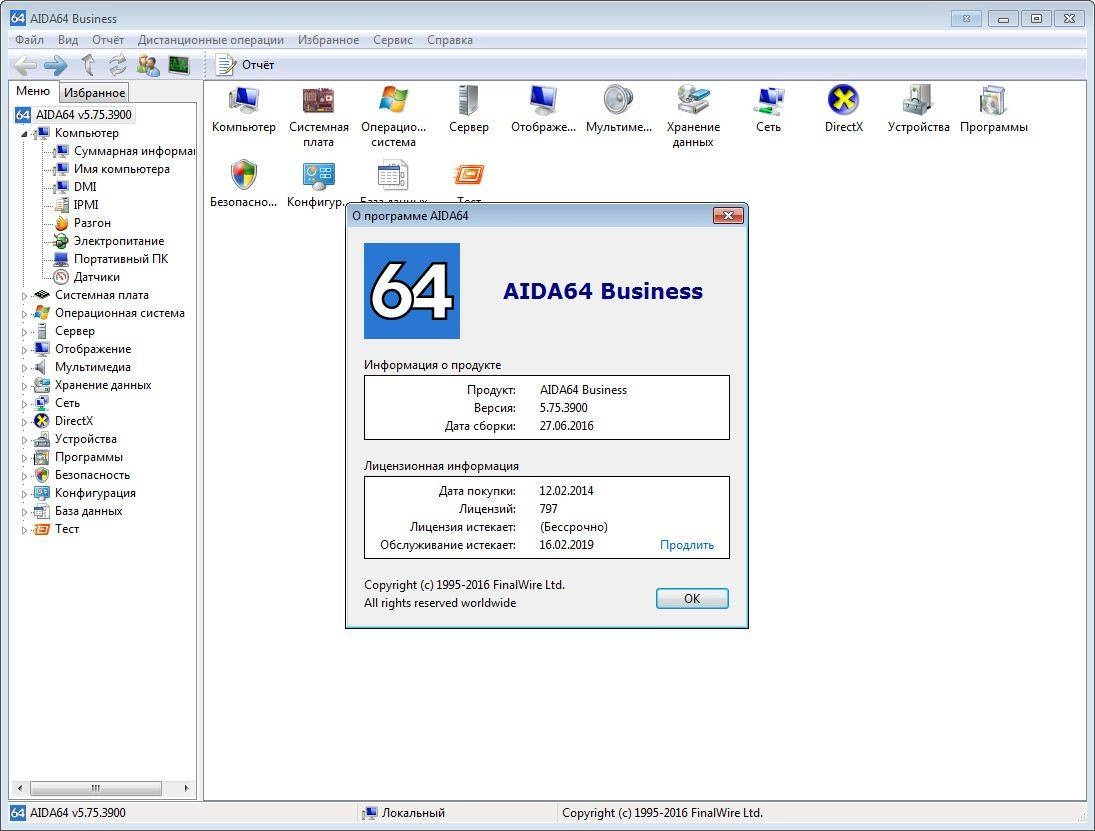Open the Системная плата icon
The image size is (1095, 831).
pos(318,116)
